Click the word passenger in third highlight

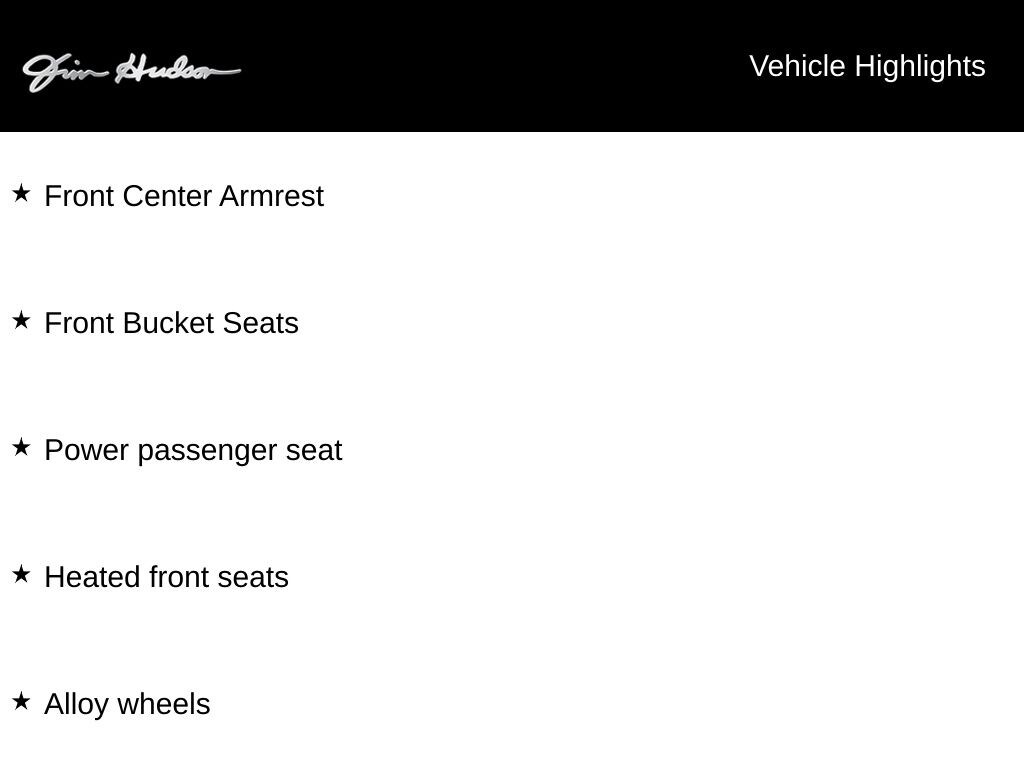tap(208, 452)
